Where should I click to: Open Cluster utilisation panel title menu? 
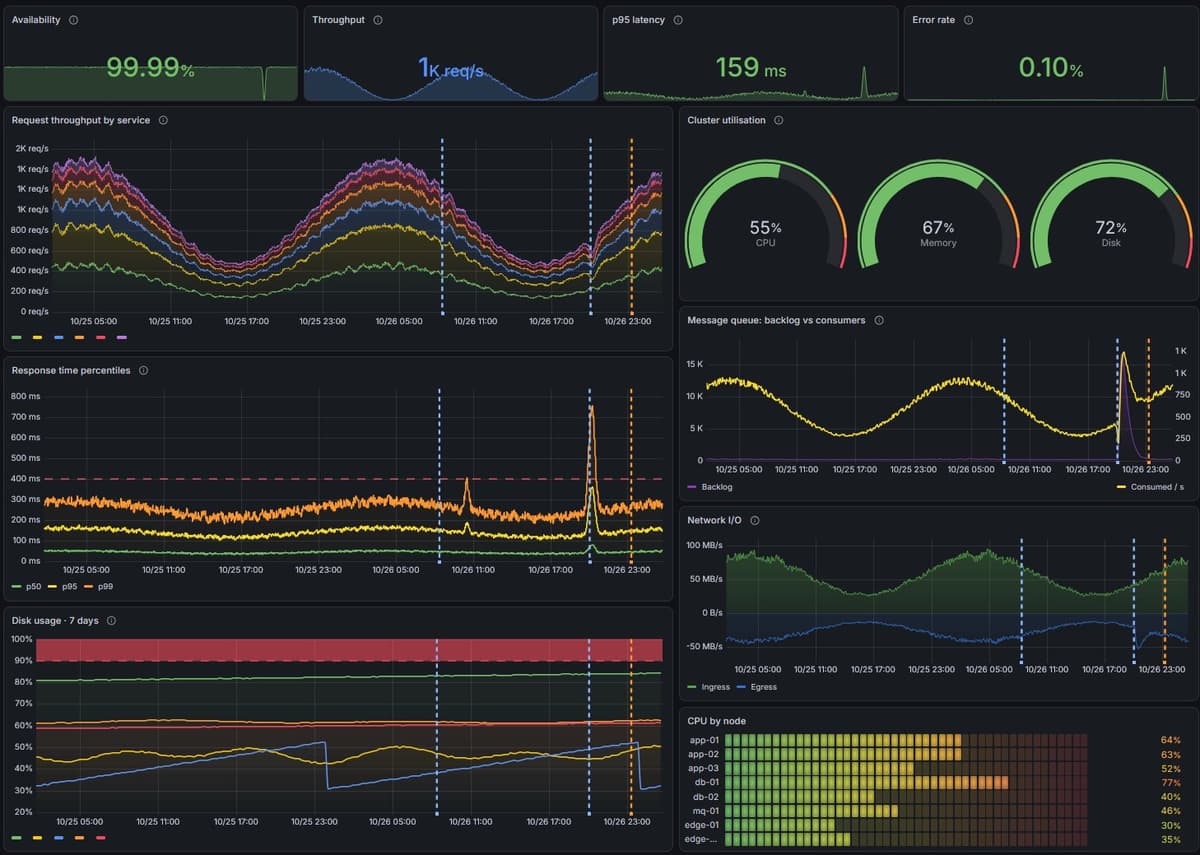727,120
